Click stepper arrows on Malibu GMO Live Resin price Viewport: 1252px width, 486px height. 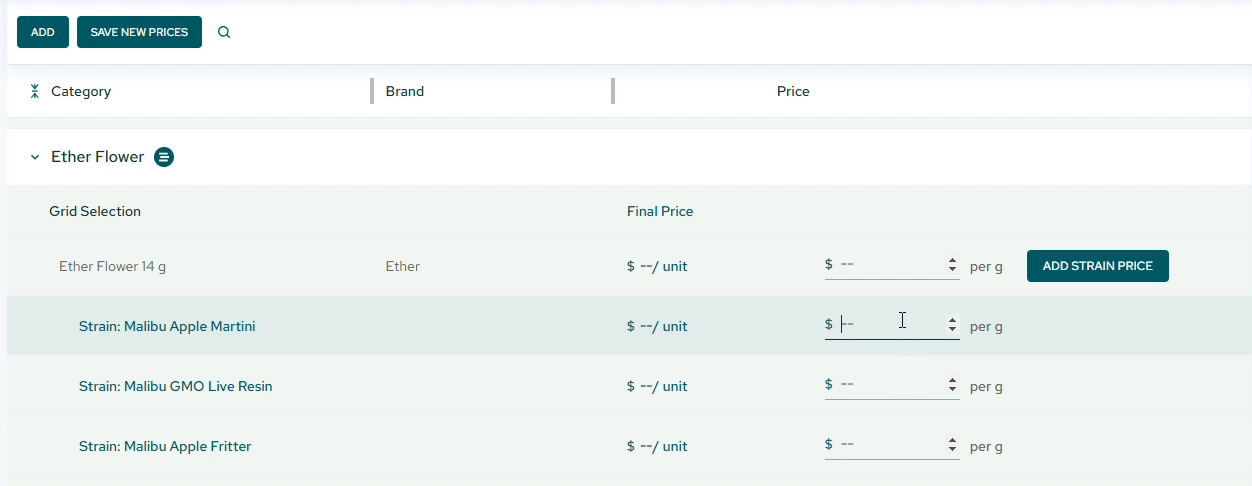pyautogui.click(x=952, y=386)
